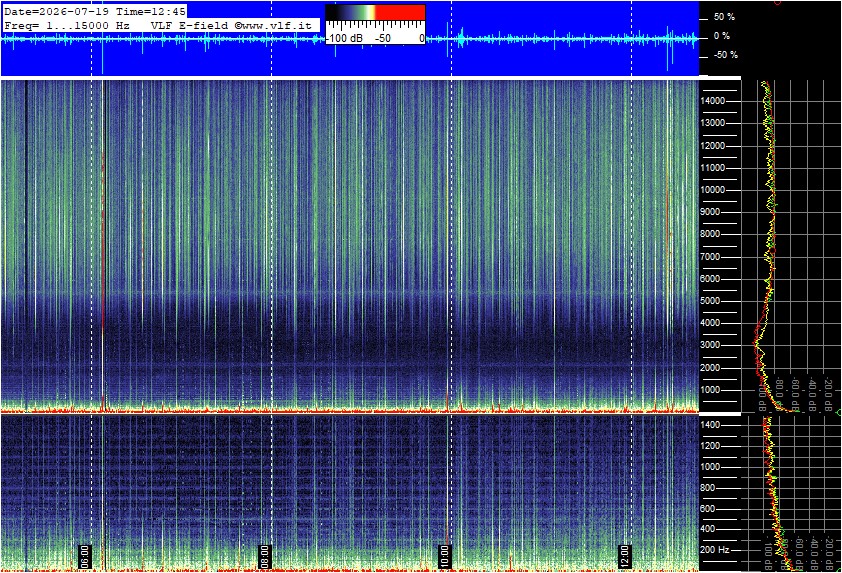Click the 06:00 time marker
Screen dimensions: 842x573
pyautogui.click(x=85, y=557)
